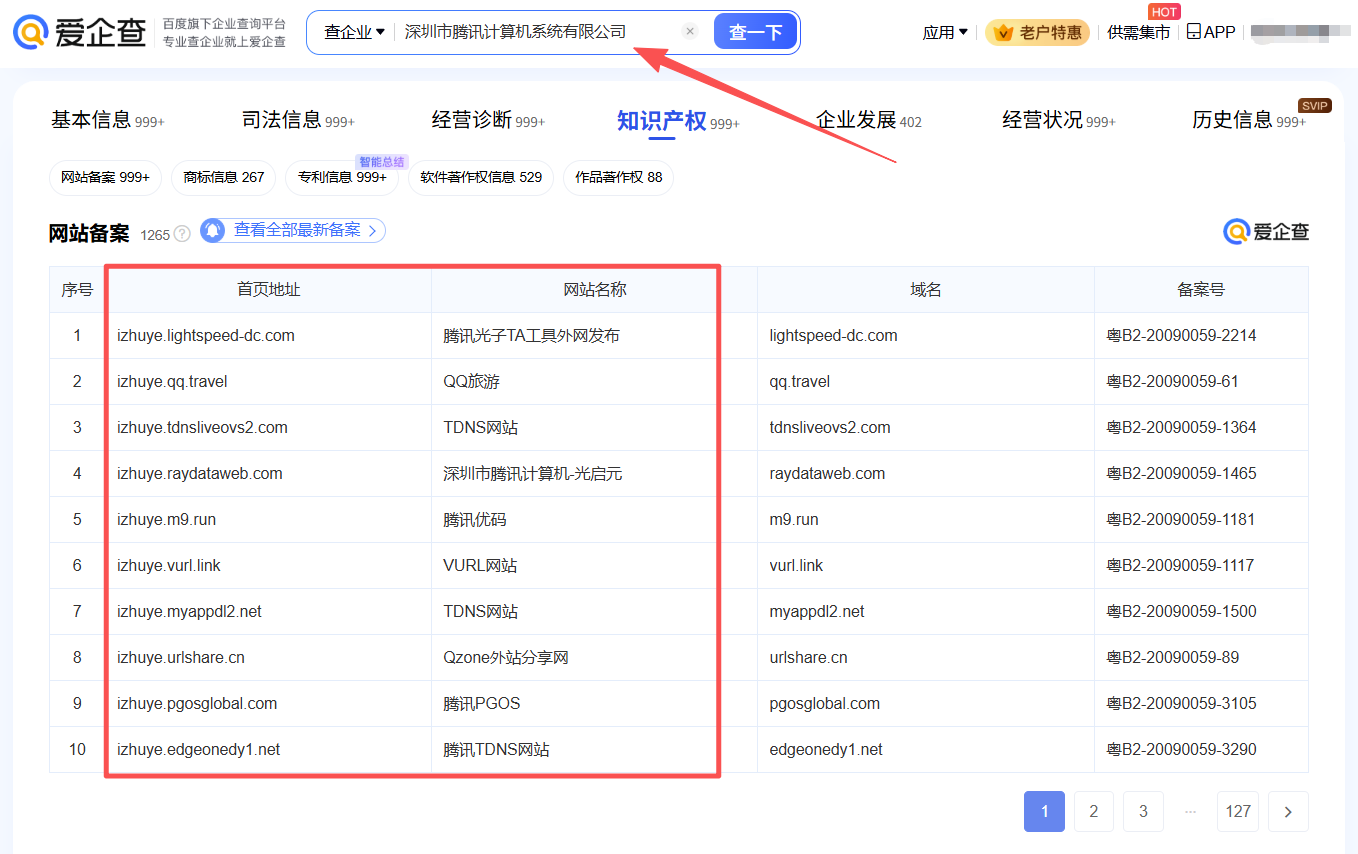Click the HOT badge above 供需集市
Image resolution: width=1358 pixels, height=854 pixels.
pos(1163,11)
